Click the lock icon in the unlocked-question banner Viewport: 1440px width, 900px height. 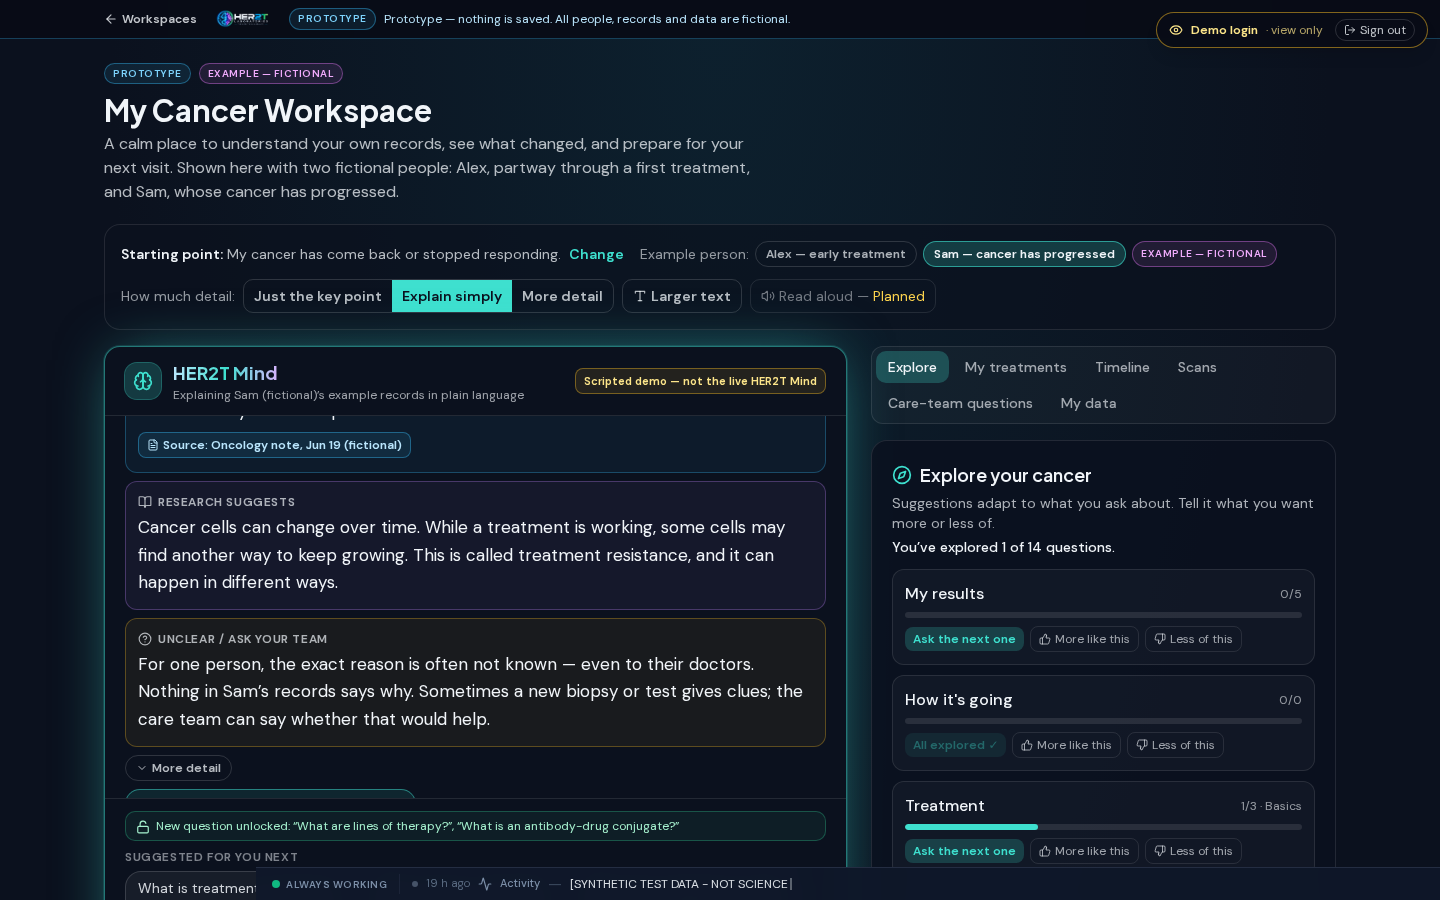(143, 827)
